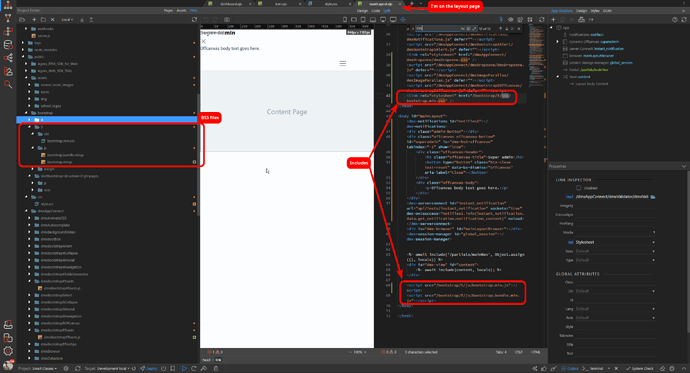
Task: Open the Smart Classes project dropdown
Action: pos(44,368)
